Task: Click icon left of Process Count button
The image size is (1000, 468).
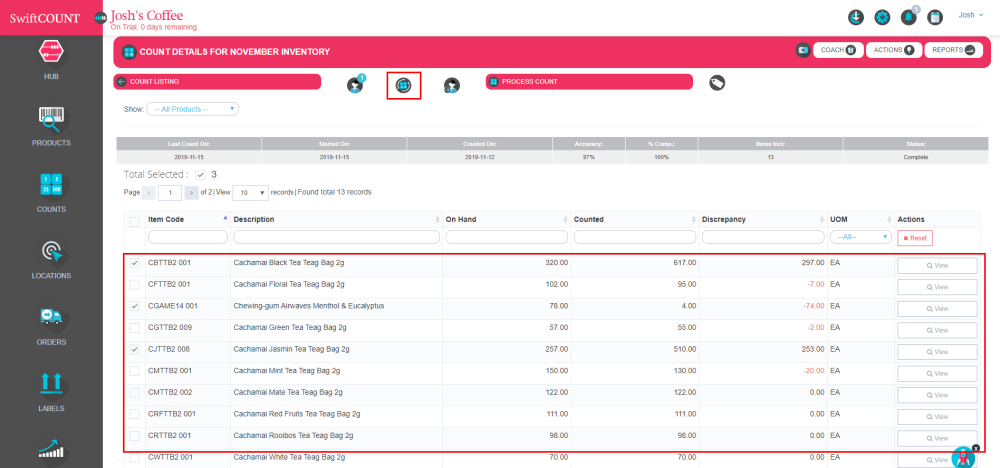Action: (452, 85)
